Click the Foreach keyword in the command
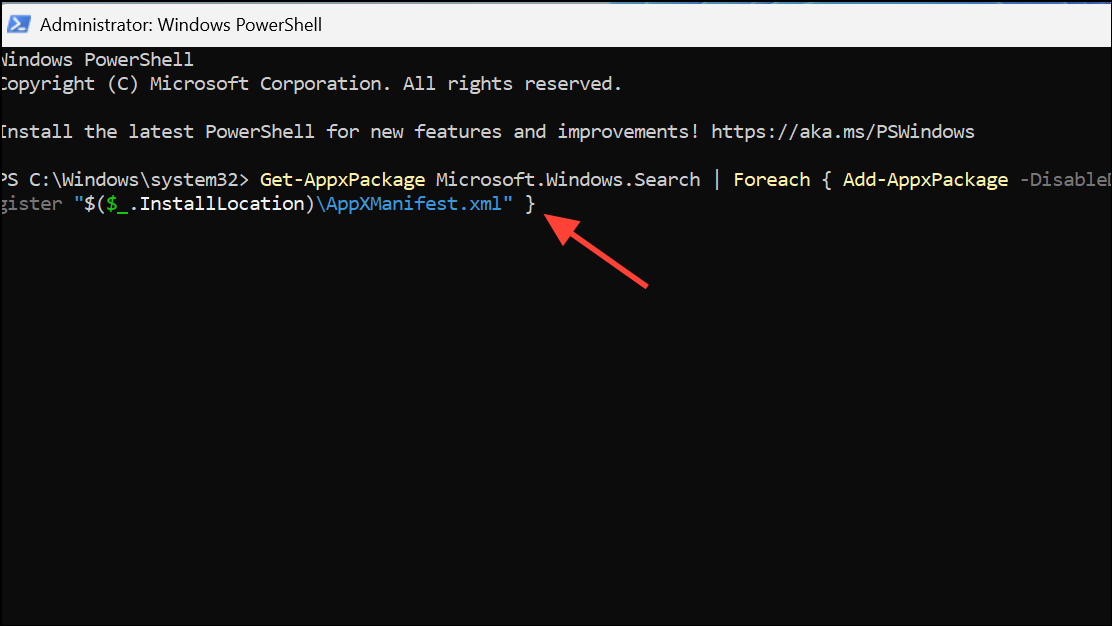This screenshot has height=626, width=1112. tap(770, 179)
